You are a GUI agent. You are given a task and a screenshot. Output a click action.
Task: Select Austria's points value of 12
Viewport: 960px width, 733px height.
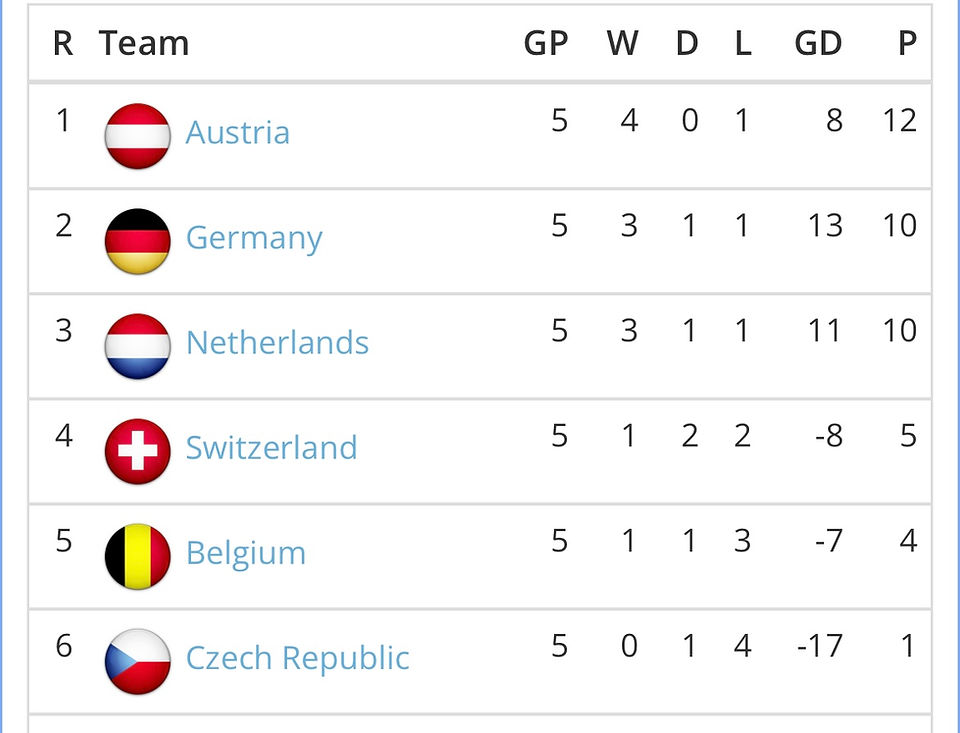900,120
